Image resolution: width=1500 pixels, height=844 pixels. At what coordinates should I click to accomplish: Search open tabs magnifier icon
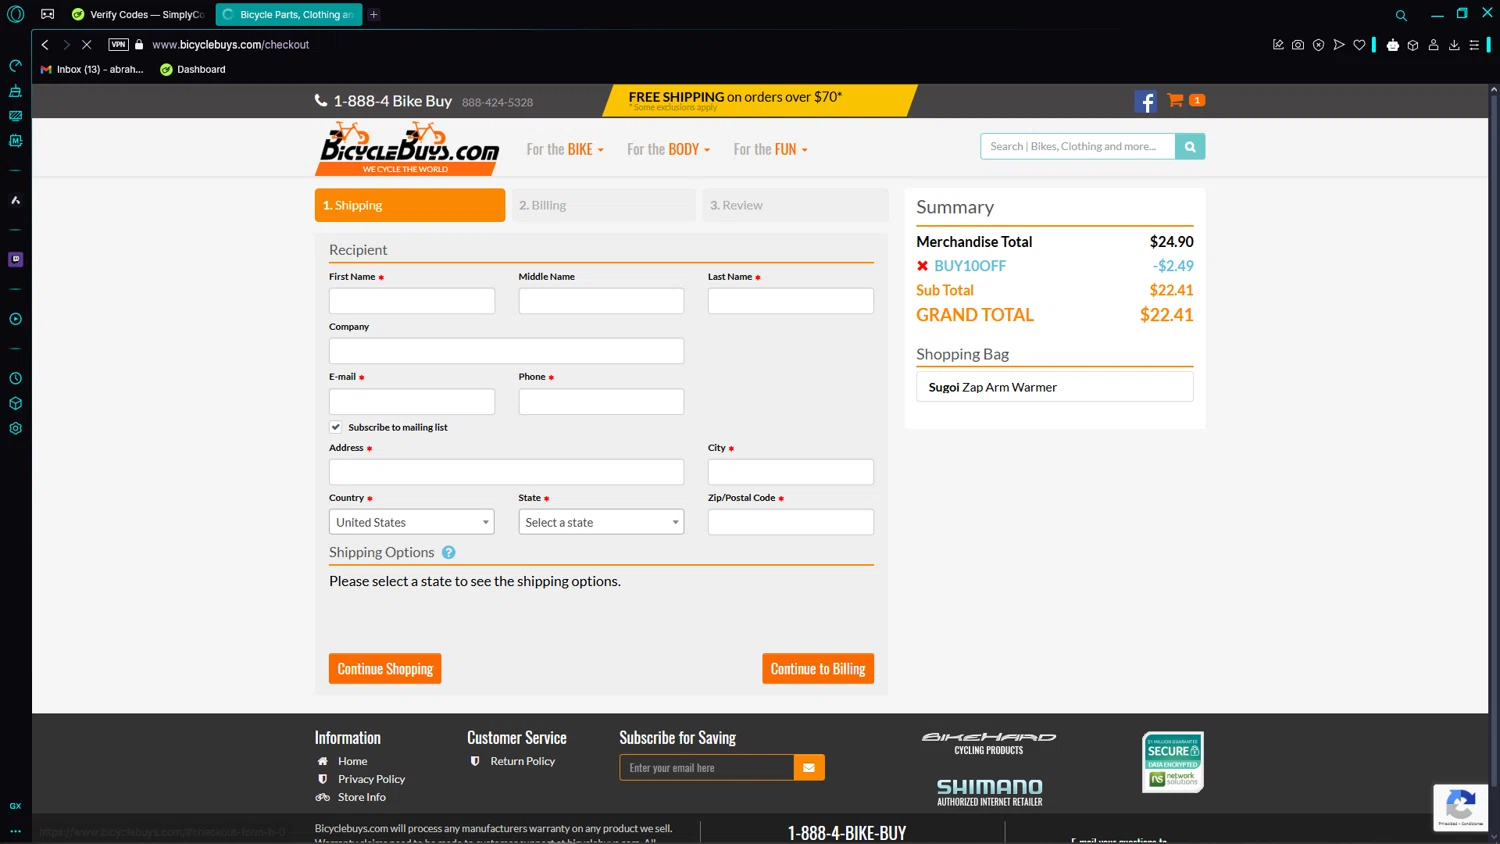(1401, 15)
